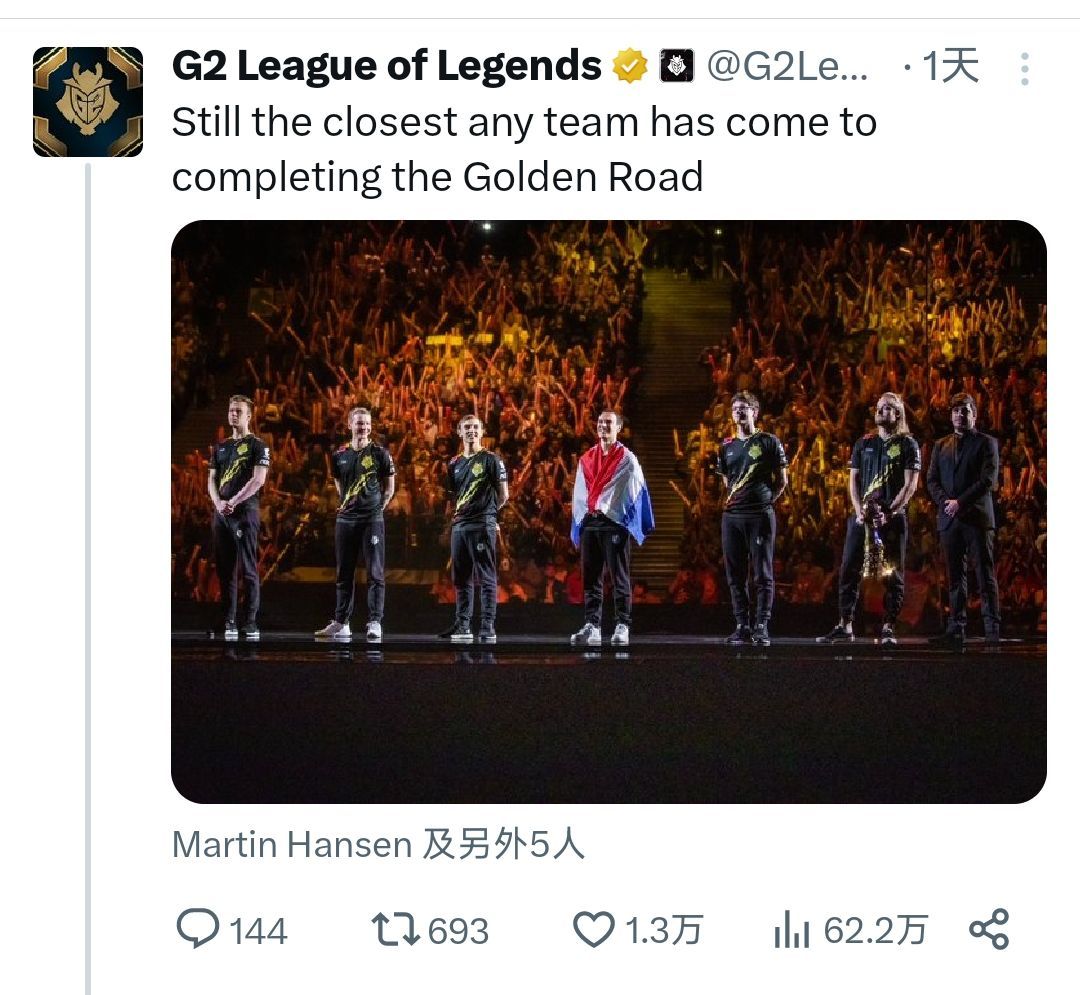Click the @G2Le... handle
This screenshot has height=995, width=1080.
(x=788, y=68)
